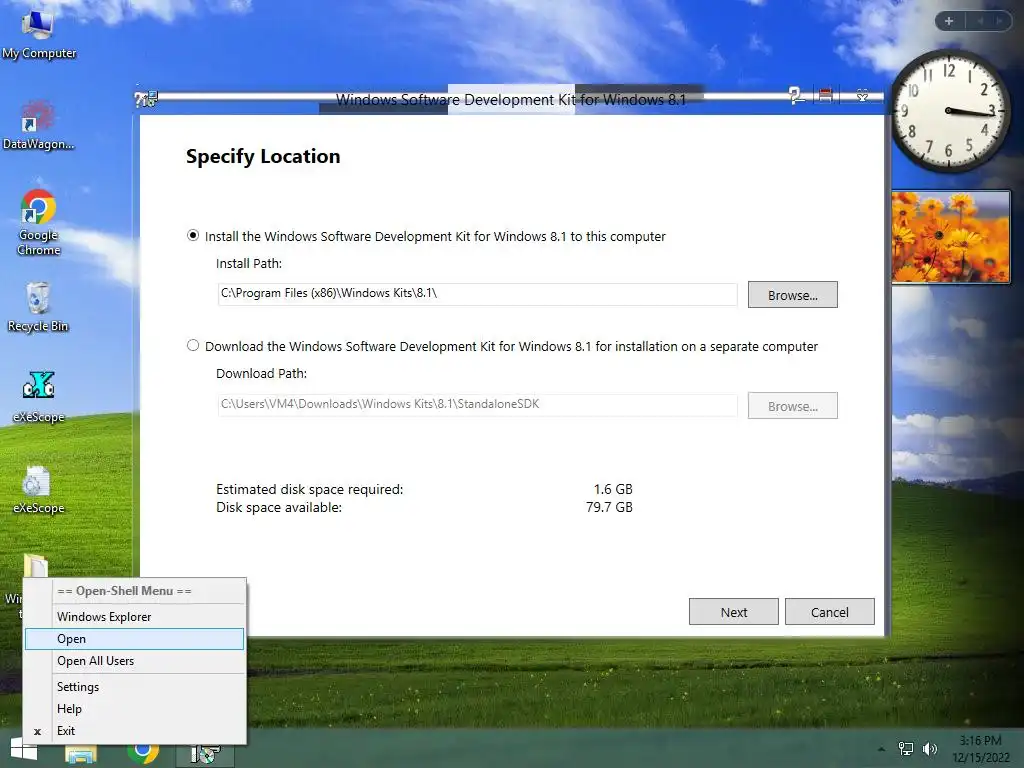This screenshot has height=768, width=1024.
Task: Click the 'Disk space available:' label
Action: (279, 507)
